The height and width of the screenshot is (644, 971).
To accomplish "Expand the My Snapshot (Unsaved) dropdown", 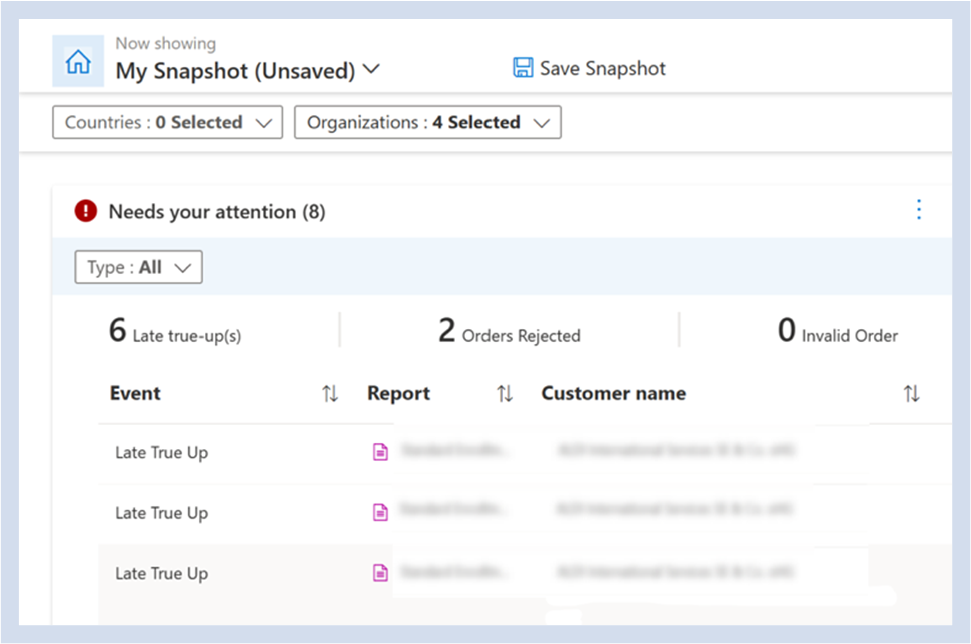I will (371, 70).
